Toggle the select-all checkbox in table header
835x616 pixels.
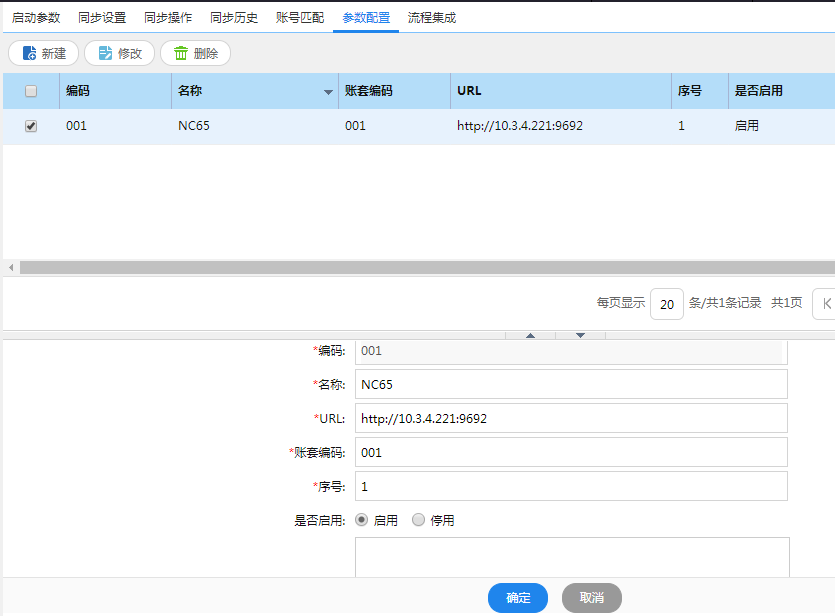click(x=31, y=91)
